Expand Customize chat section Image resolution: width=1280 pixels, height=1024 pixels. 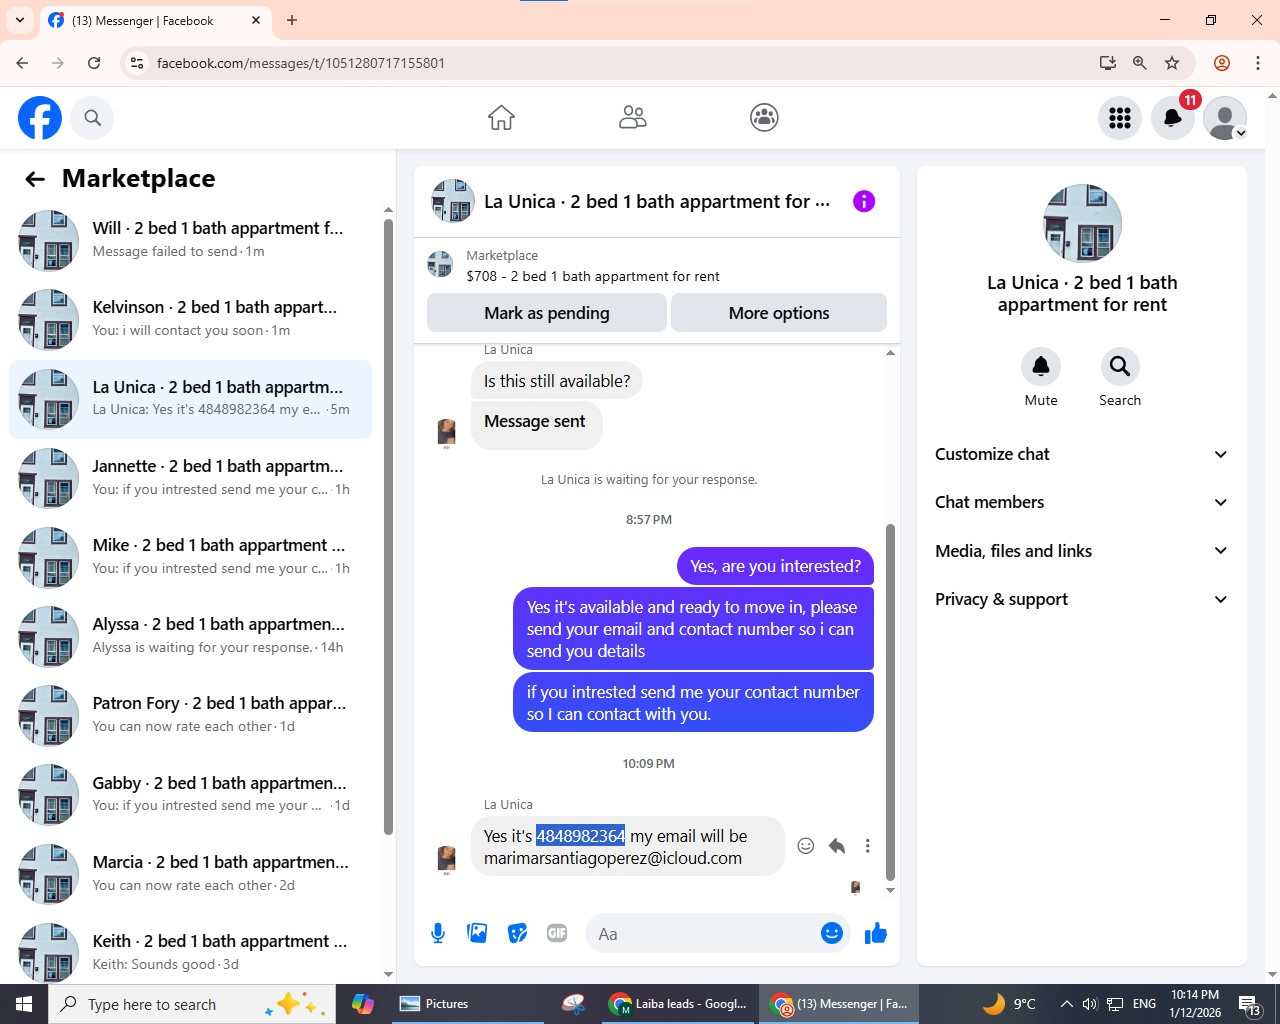[x=1081, y=454]
